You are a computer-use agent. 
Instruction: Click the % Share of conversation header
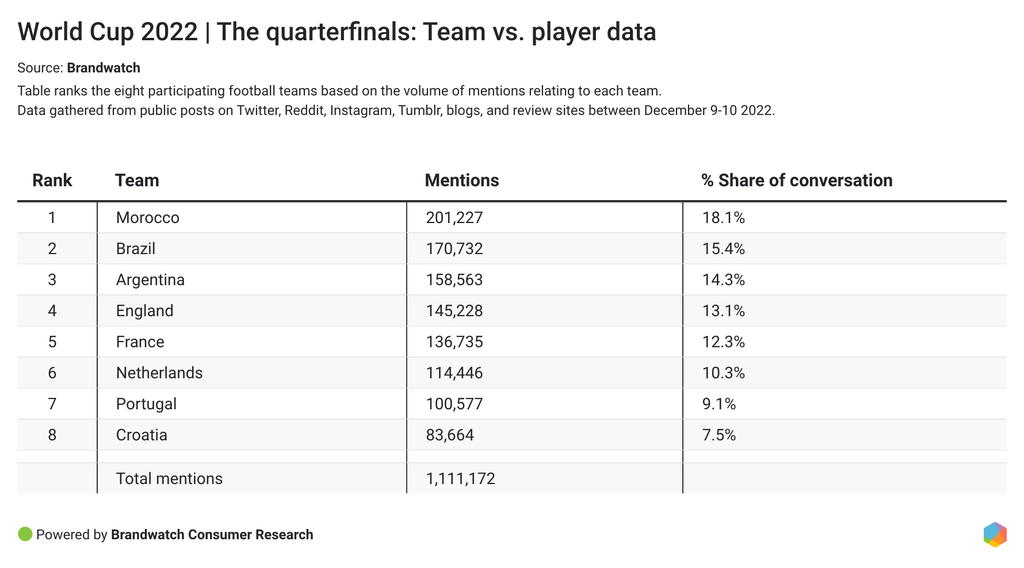[x=796, y=181]
